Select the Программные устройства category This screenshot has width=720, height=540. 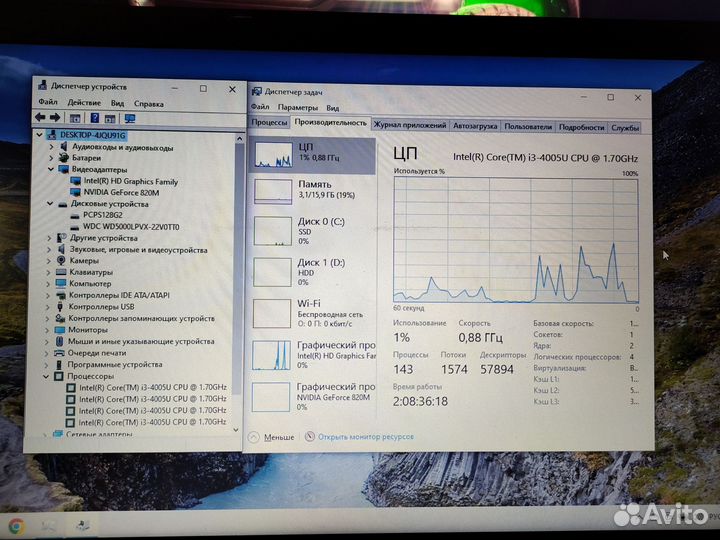115,364
